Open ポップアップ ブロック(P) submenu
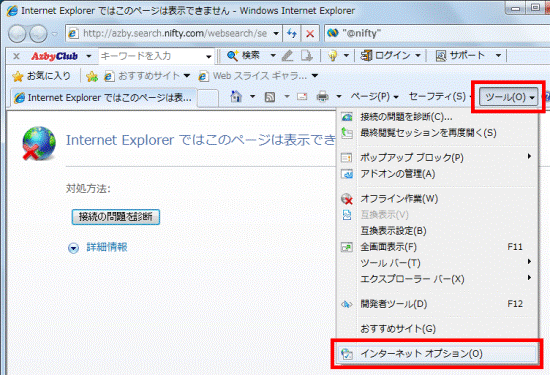 point(437,158)
